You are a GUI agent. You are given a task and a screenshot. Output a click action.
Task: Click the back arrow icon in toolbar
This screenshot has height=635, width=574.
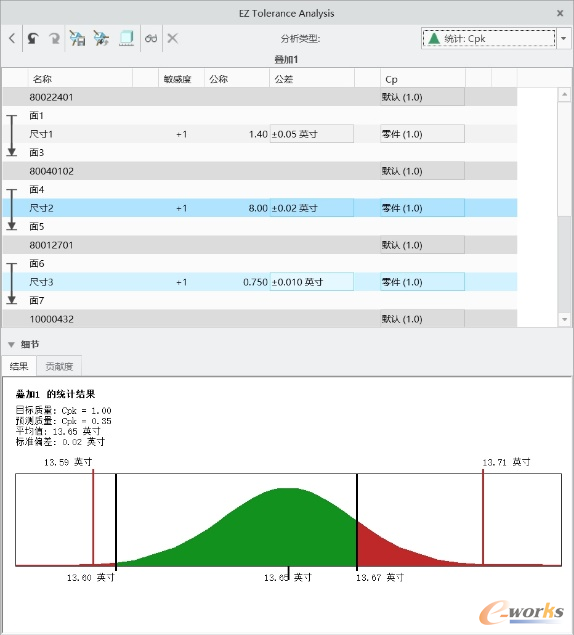(x=12, y=38)
